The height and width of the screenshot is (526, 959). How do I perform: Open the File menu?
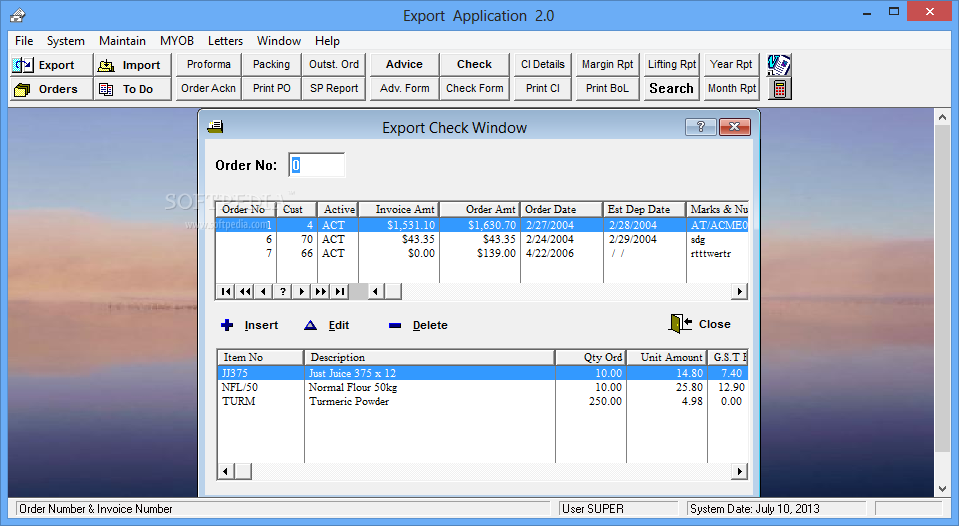24,41
